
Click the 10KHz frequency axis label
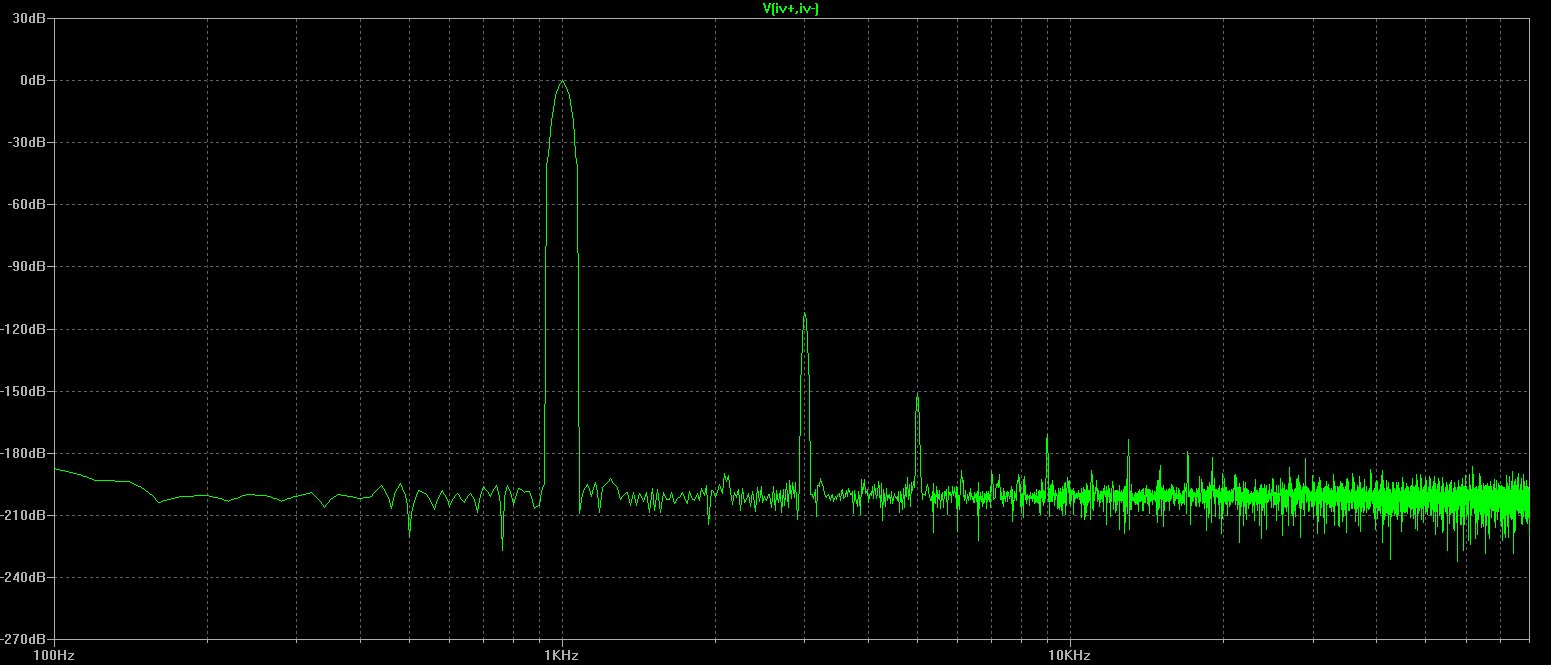[1069, 655]
